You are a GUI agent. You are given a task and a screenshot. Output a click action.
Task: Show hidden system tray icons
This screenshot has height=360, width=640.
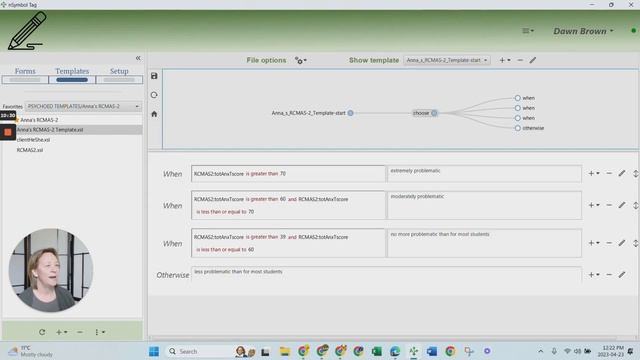pos(540,351)
